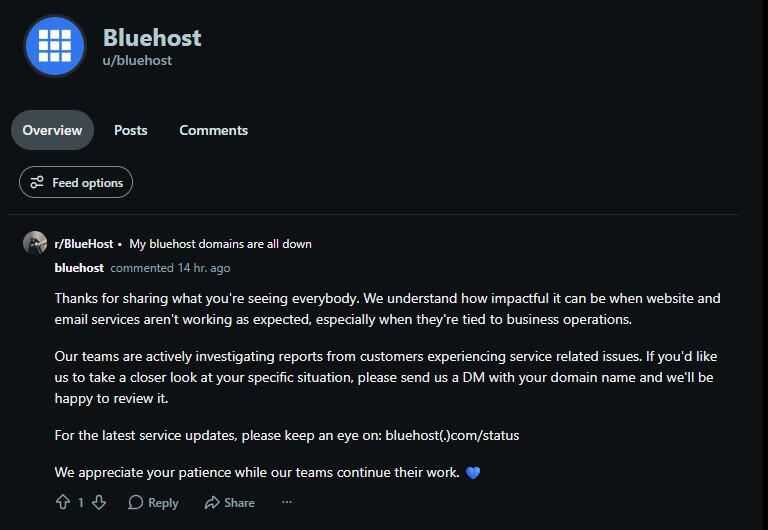The width and height of the screenshot is (768, 530).
Task: Open 'My bluehost domains are all down' post
Action: [x=220, y=243]
